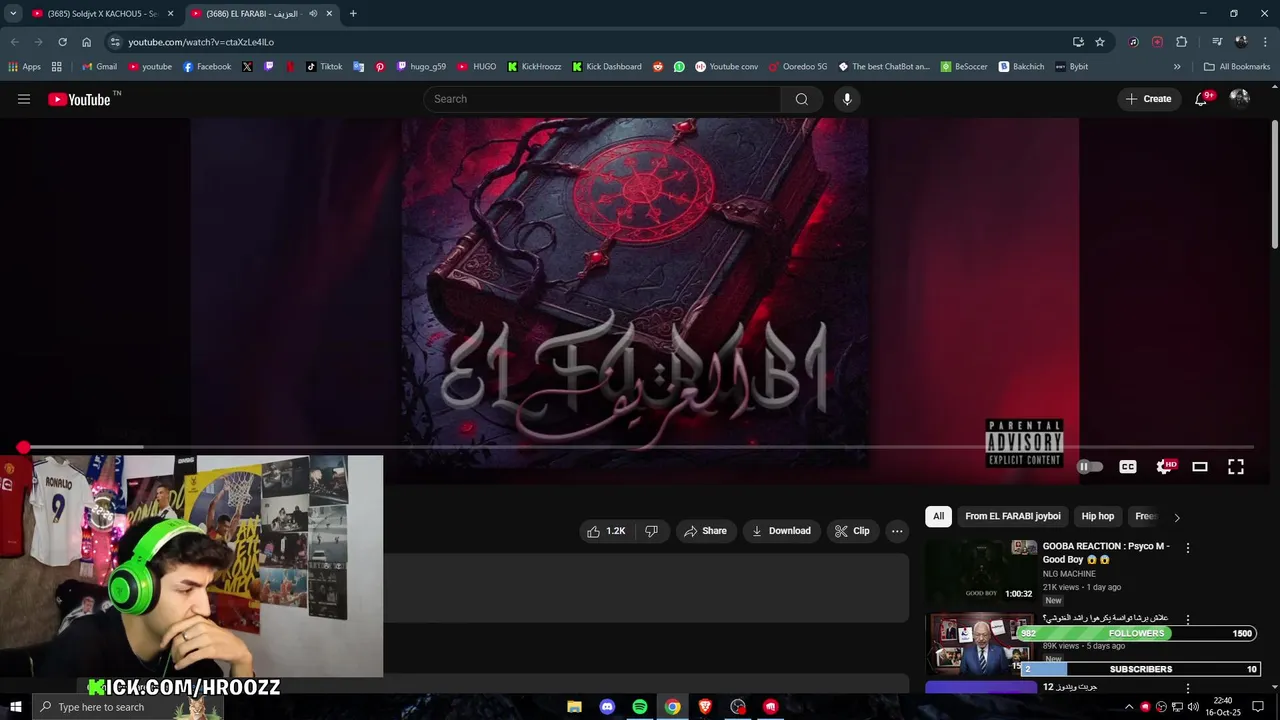
Task: Open the Tiktok bookmark
Action: (x=324, y=67)
